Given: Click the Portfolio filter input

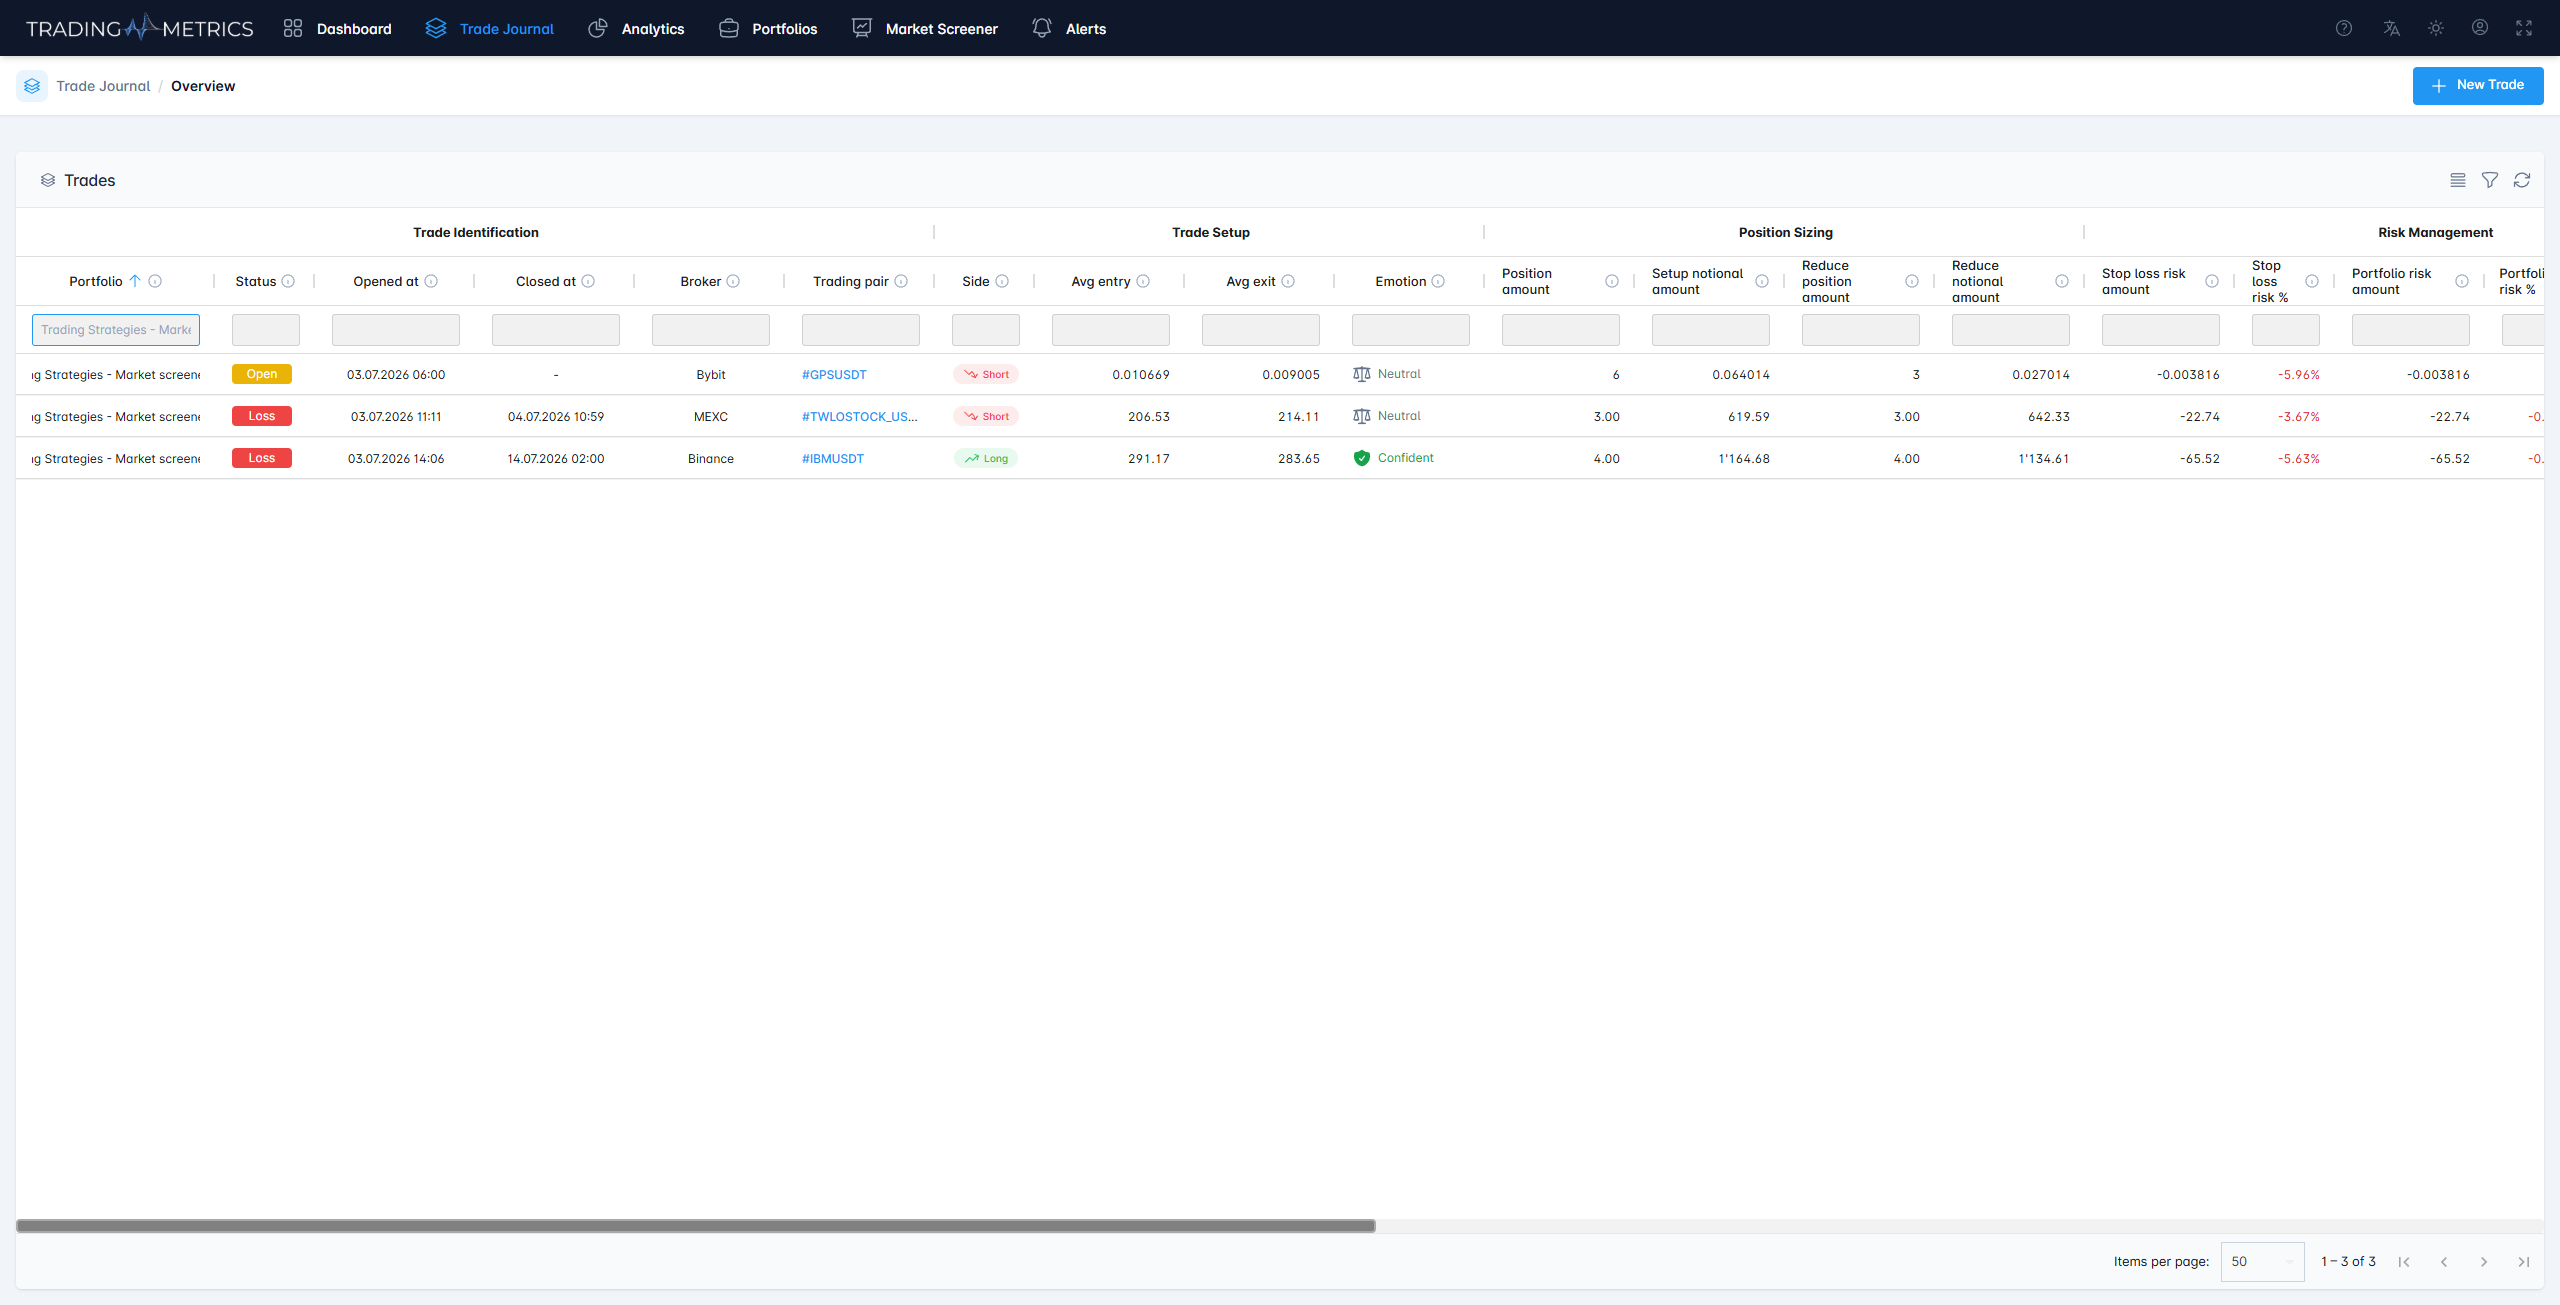Looking at the screenshot, I should pyautogui.click(x=116, y=330).
